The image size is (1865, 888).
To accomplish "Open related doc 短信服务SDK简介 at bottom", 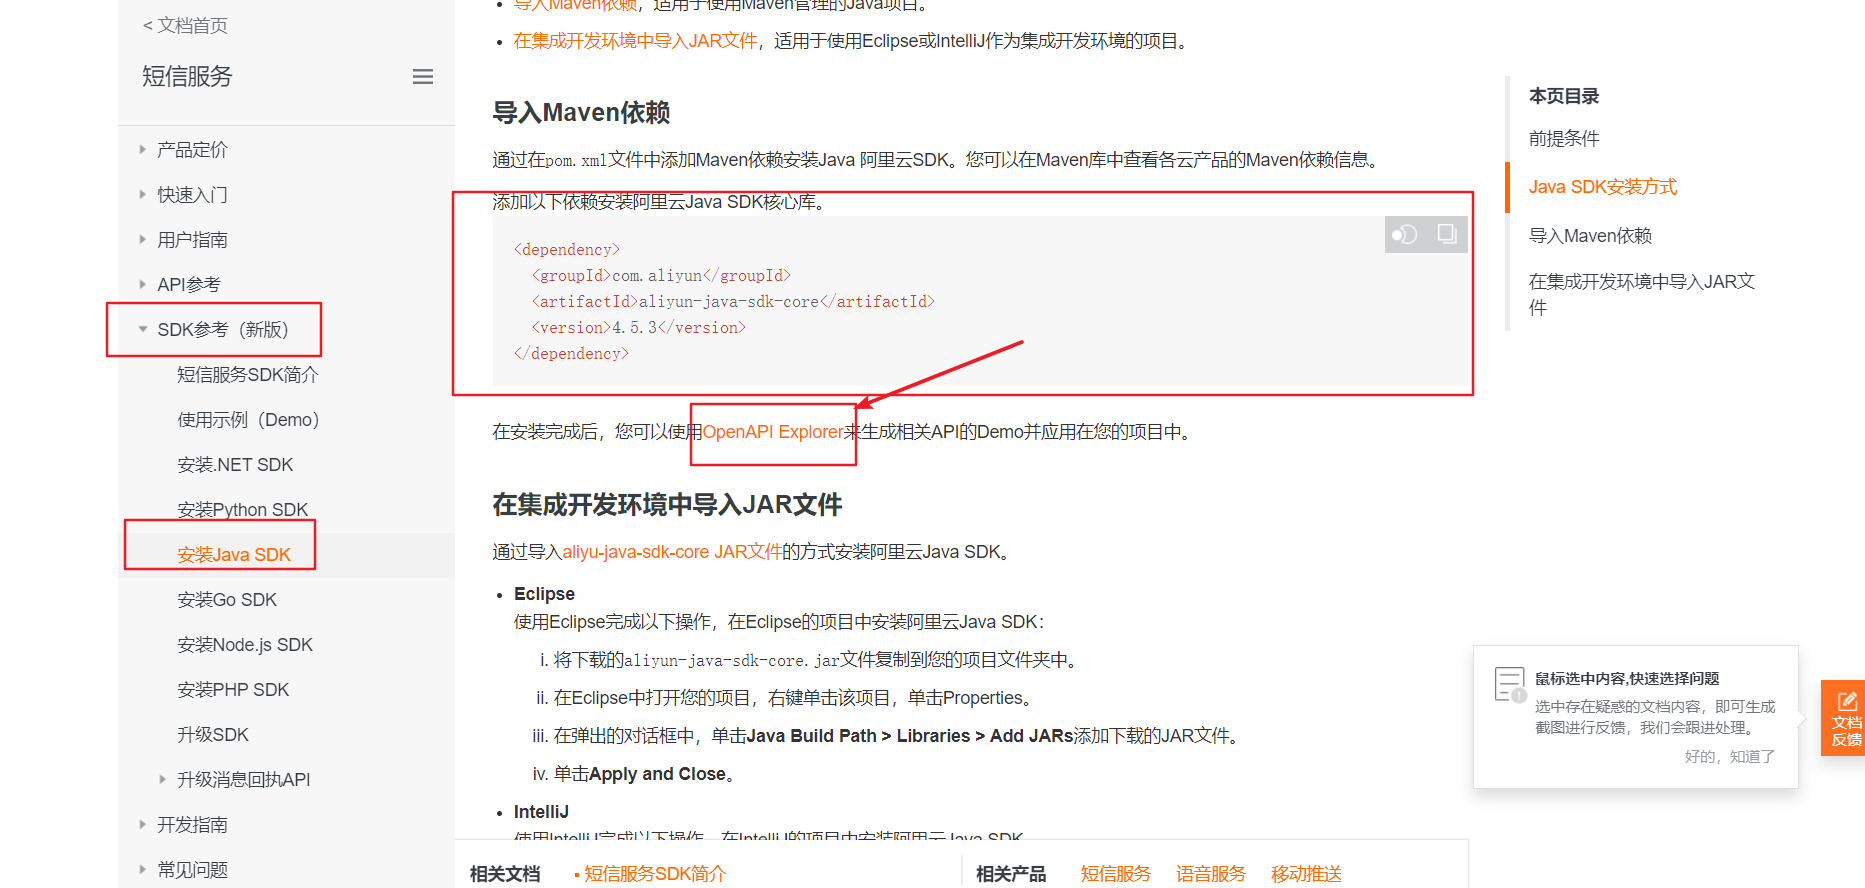I will [x=655, y=874].
